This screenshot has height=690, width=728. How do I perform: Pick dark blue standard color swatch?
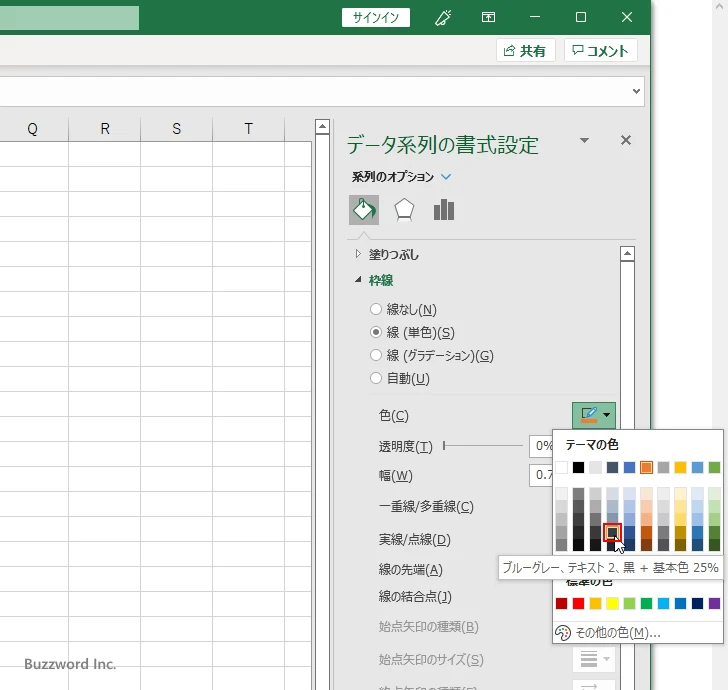click(697, 603)
